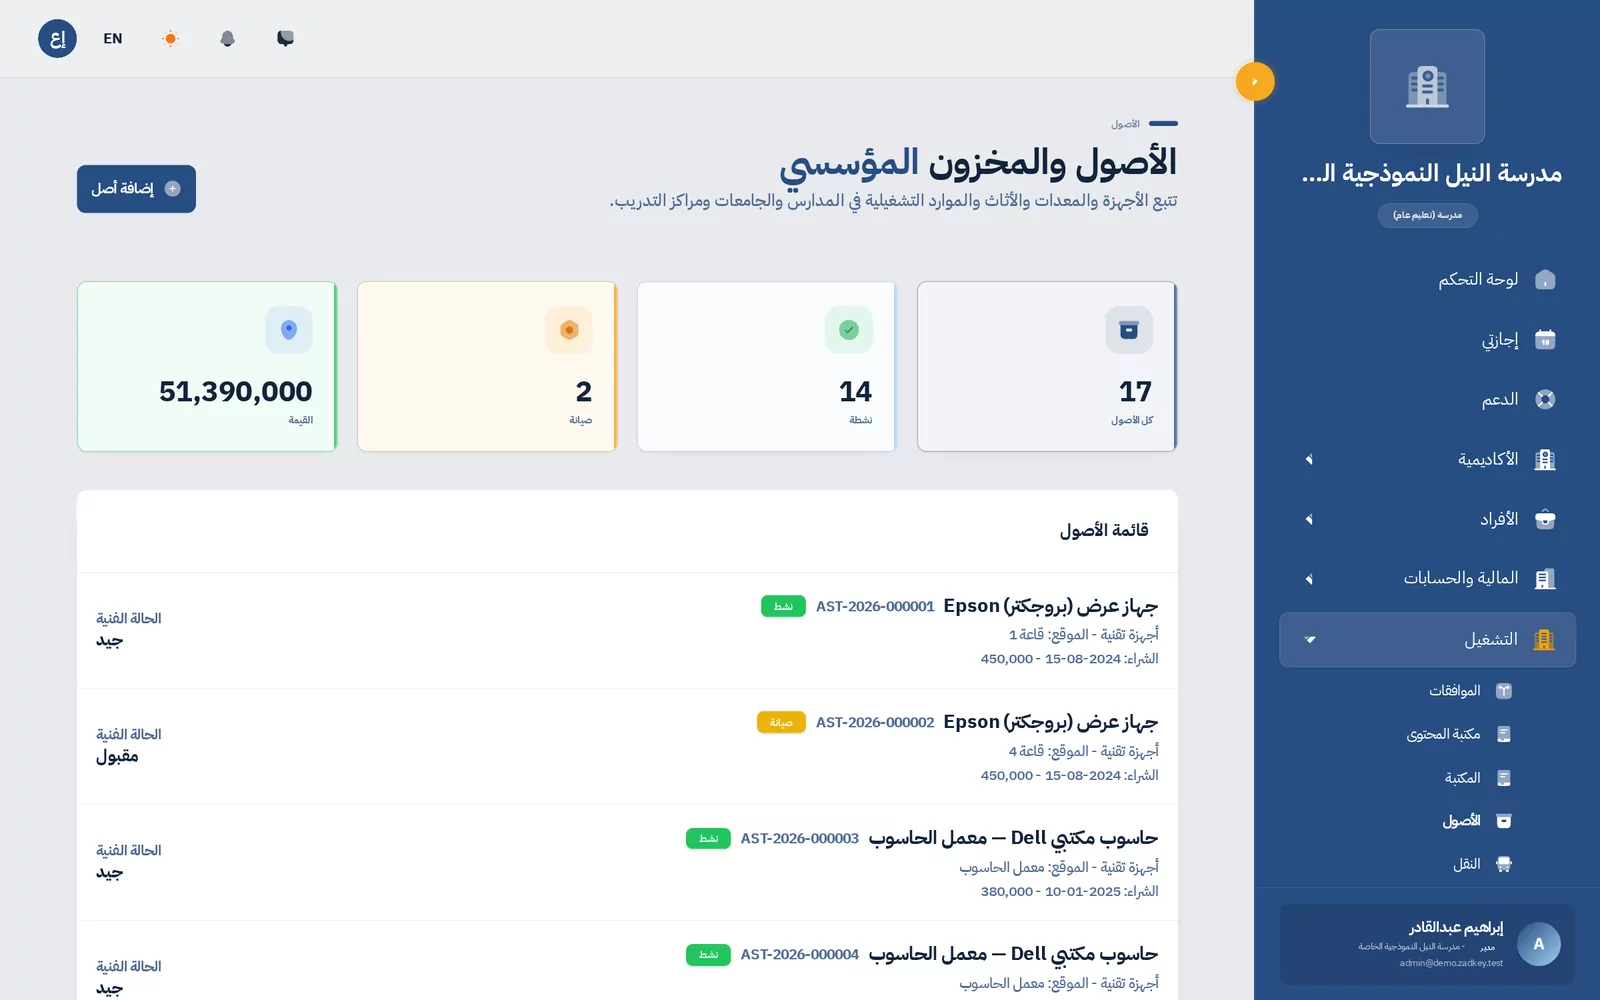Image resolution: width=1600 pixels, height=1000 pixels.
Task: Open the chat messages icon in the top bar
Action: click(x=285, y=39)
